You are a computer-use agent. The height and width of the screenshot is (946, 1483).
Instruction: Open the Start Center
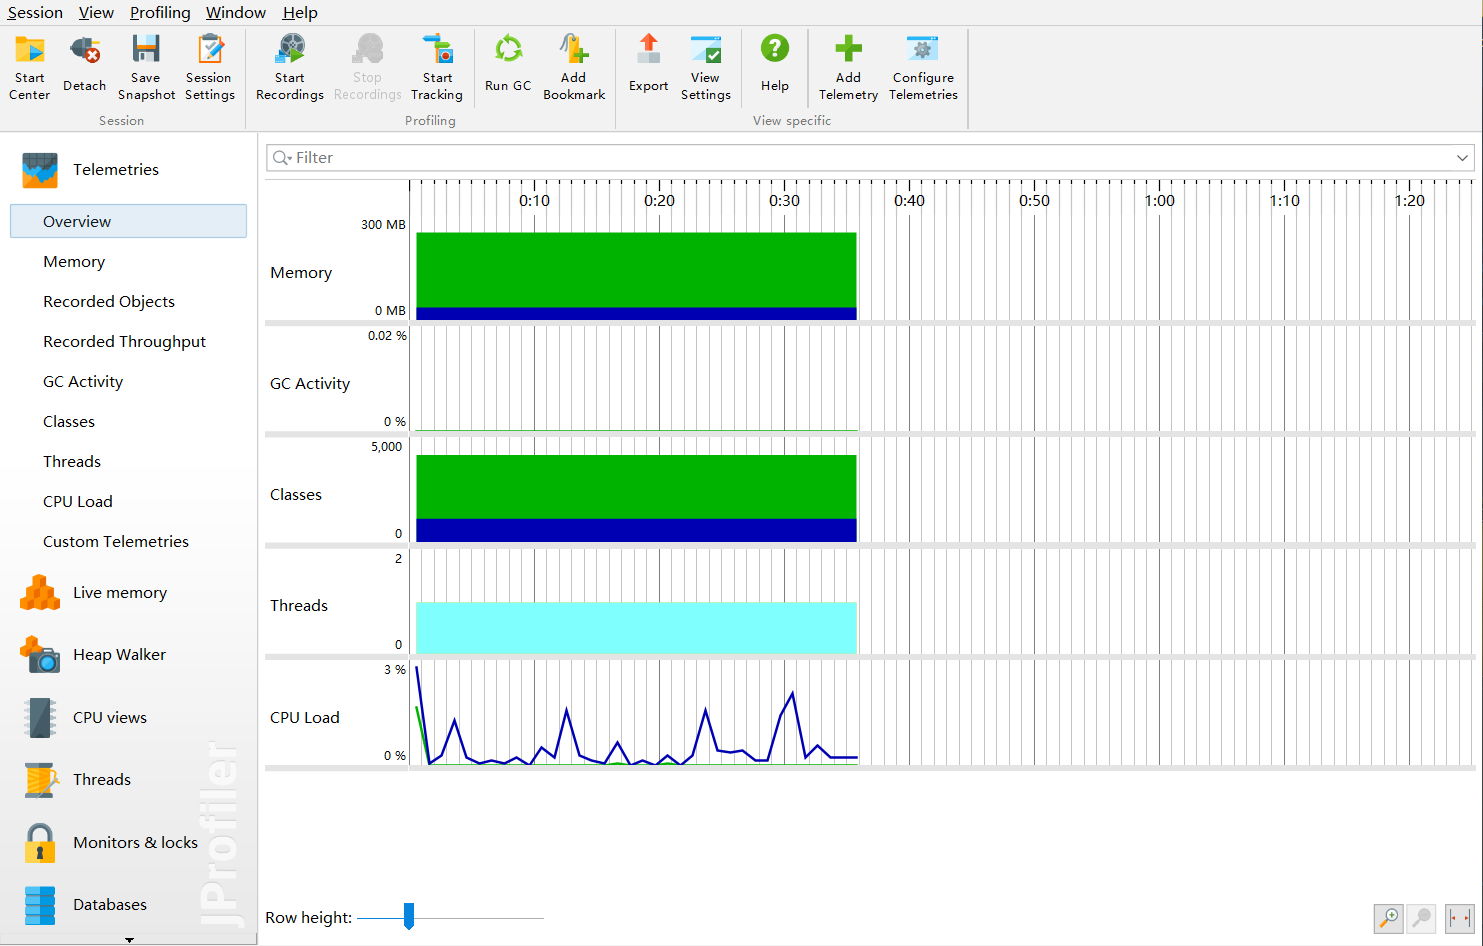click(x=29, y=67)
